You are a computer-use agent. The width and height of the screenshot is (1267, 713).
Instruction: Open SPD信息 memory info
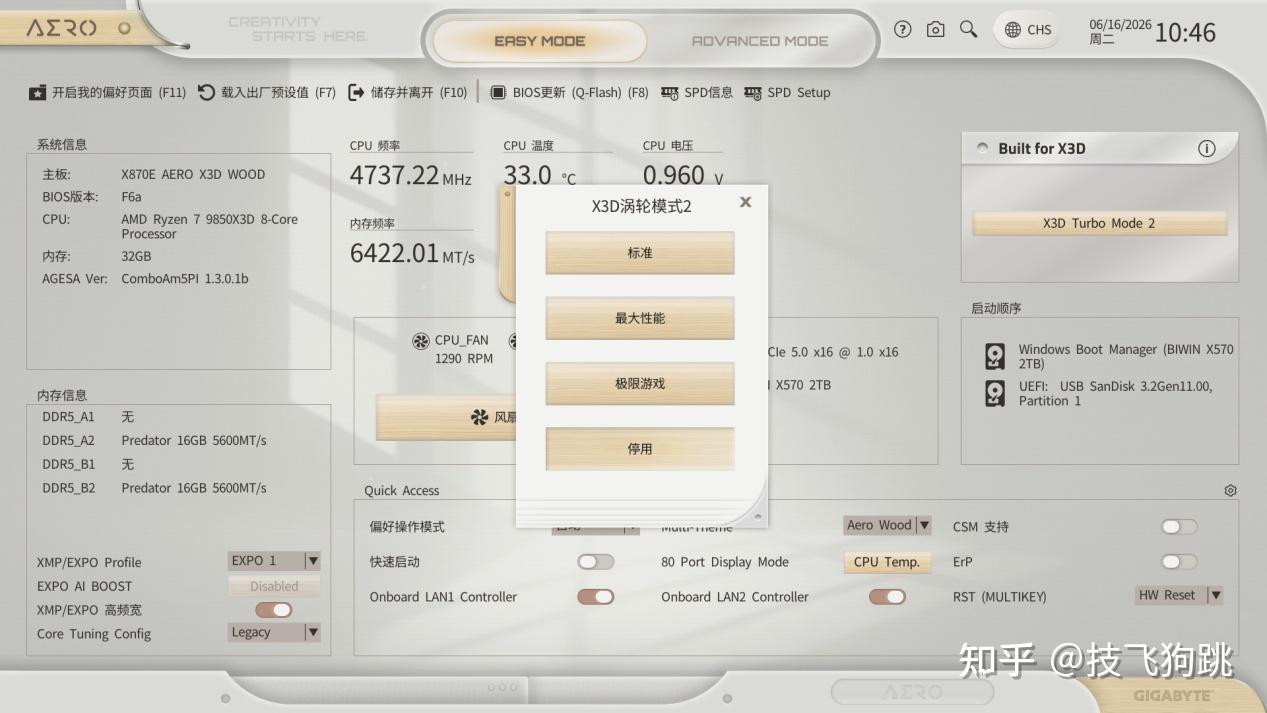697,92
